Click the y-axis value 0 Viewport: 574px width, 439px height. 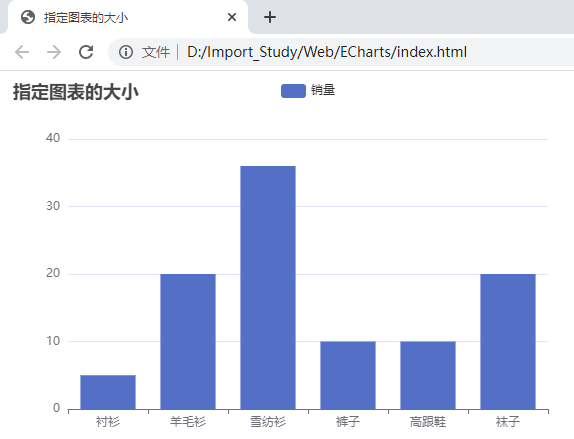[x=56, y=408]
